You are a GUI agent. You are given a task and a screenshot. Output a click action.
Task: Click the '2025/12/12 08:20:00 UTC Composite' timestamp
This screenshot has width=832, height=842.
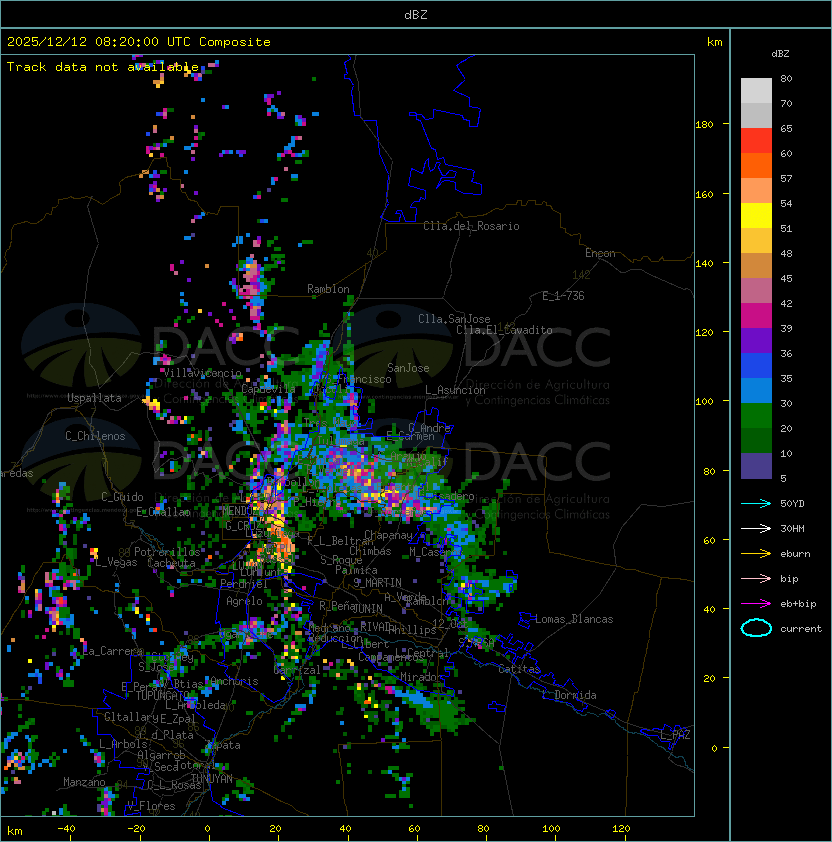pyautogui.click(x=139, y=42)
